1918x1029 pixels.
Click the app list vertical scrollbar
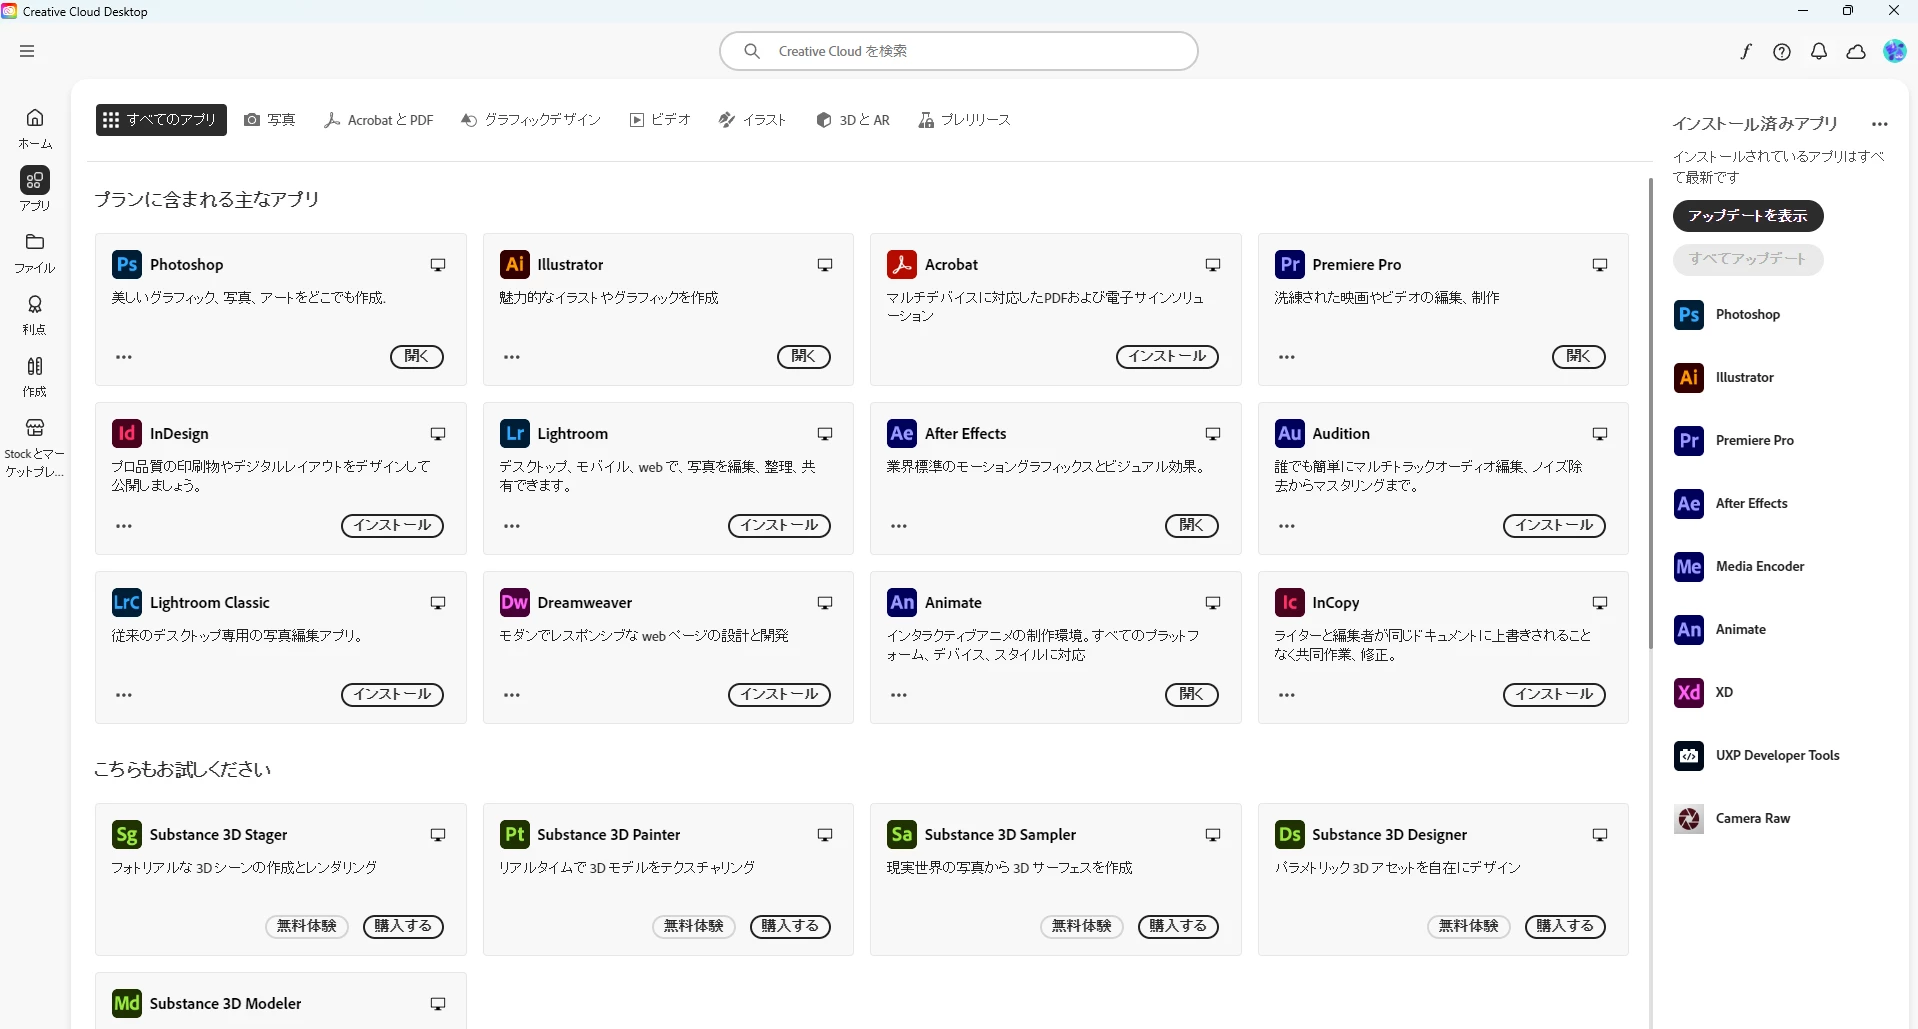[1650, 413]
